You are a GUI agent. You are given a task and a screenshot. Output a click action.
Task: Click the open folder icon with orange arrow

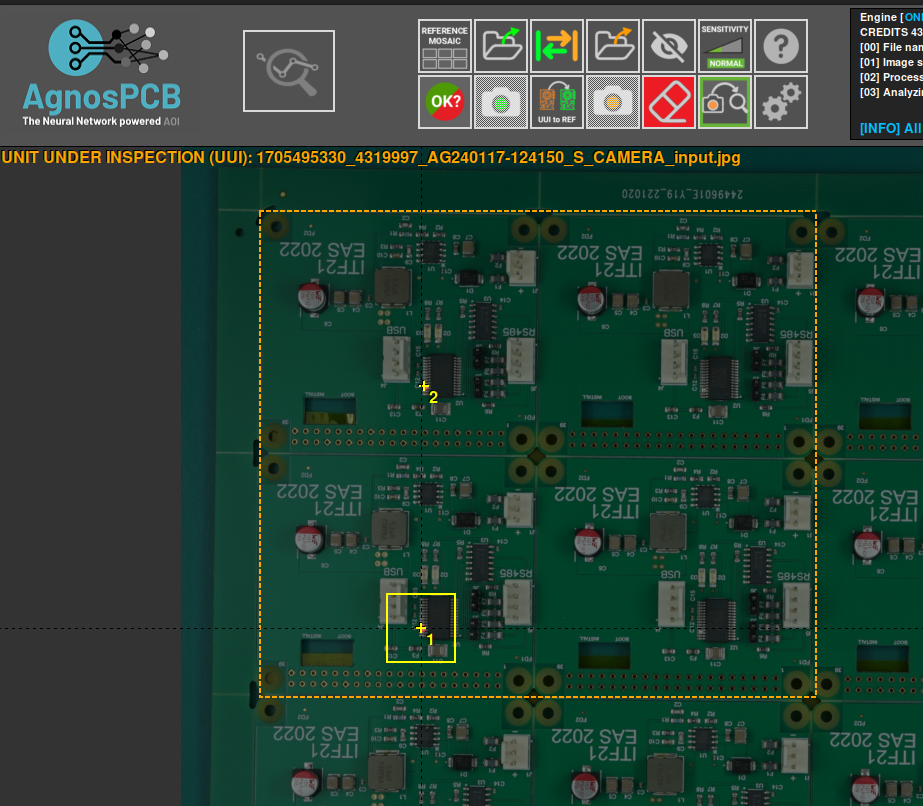point(613,46)
